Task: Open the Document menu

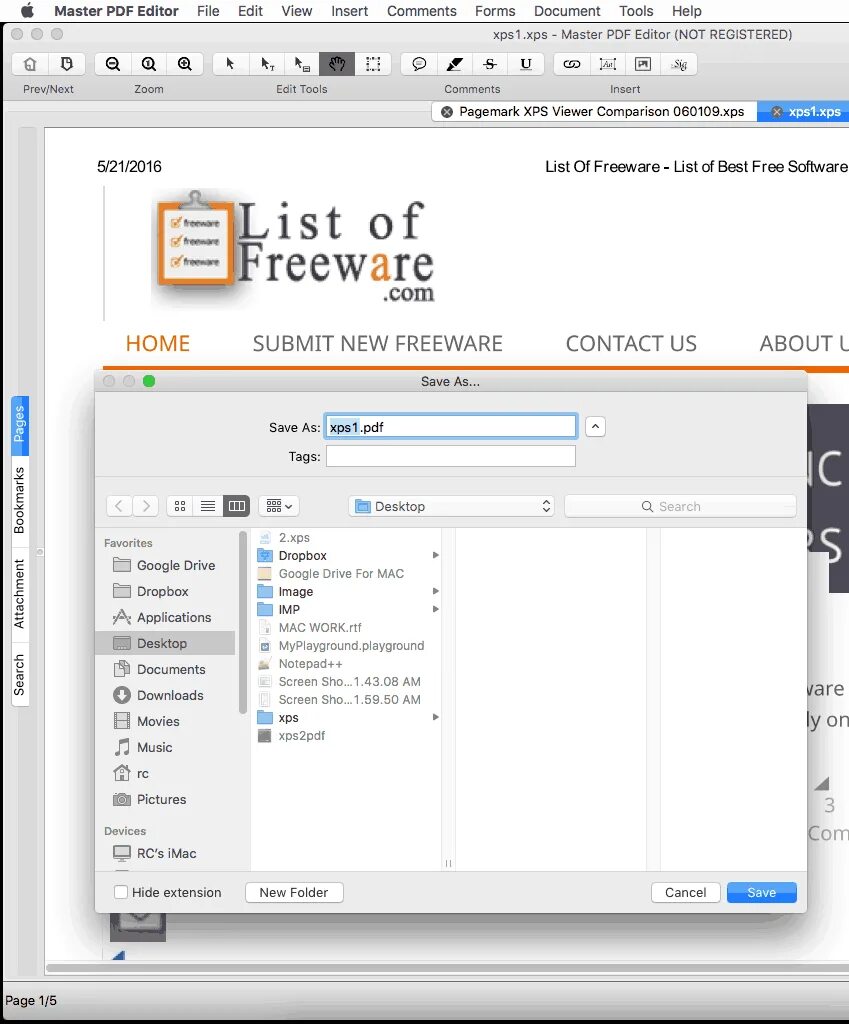Action: (x=567, y=11)
